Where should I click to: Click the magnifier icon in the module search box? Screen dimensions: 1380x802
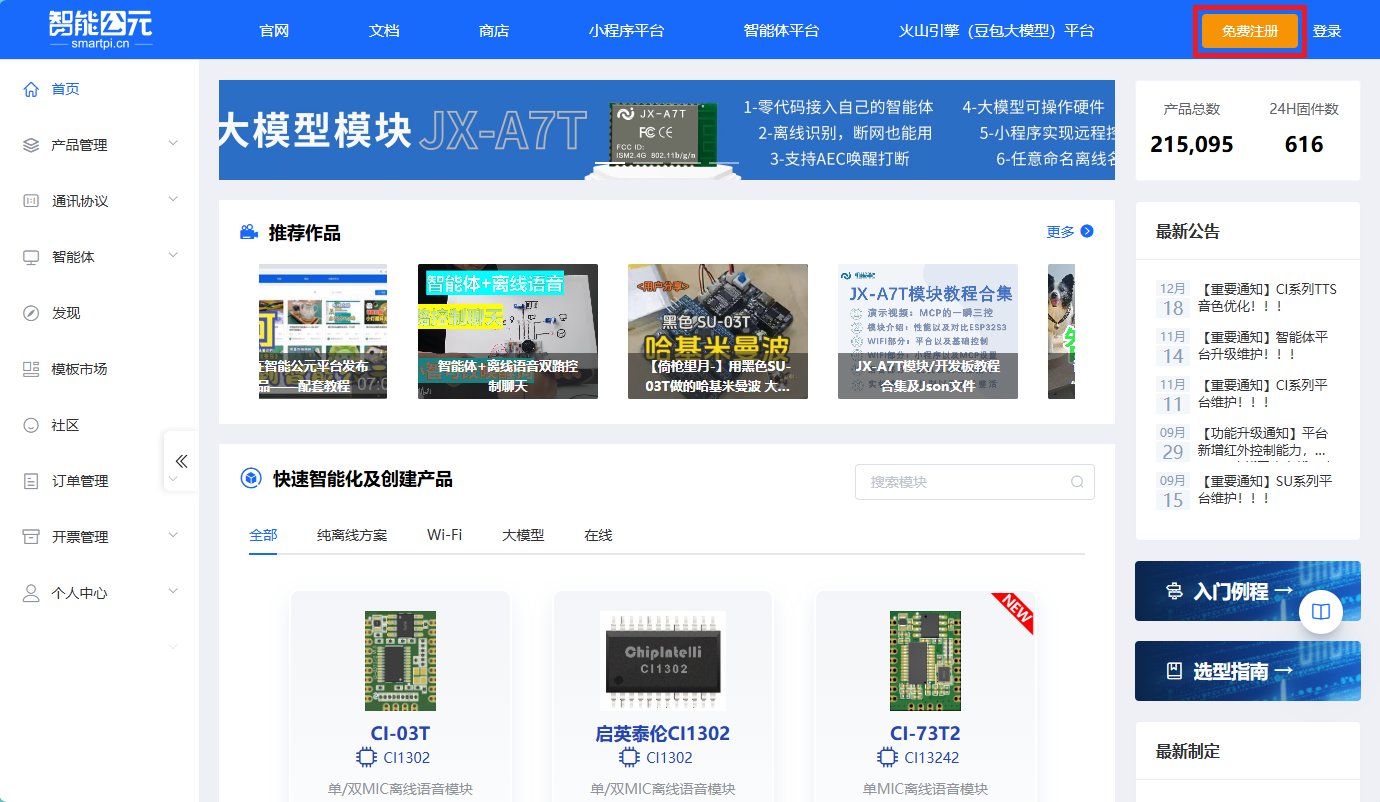click(x=1077, y=482)
